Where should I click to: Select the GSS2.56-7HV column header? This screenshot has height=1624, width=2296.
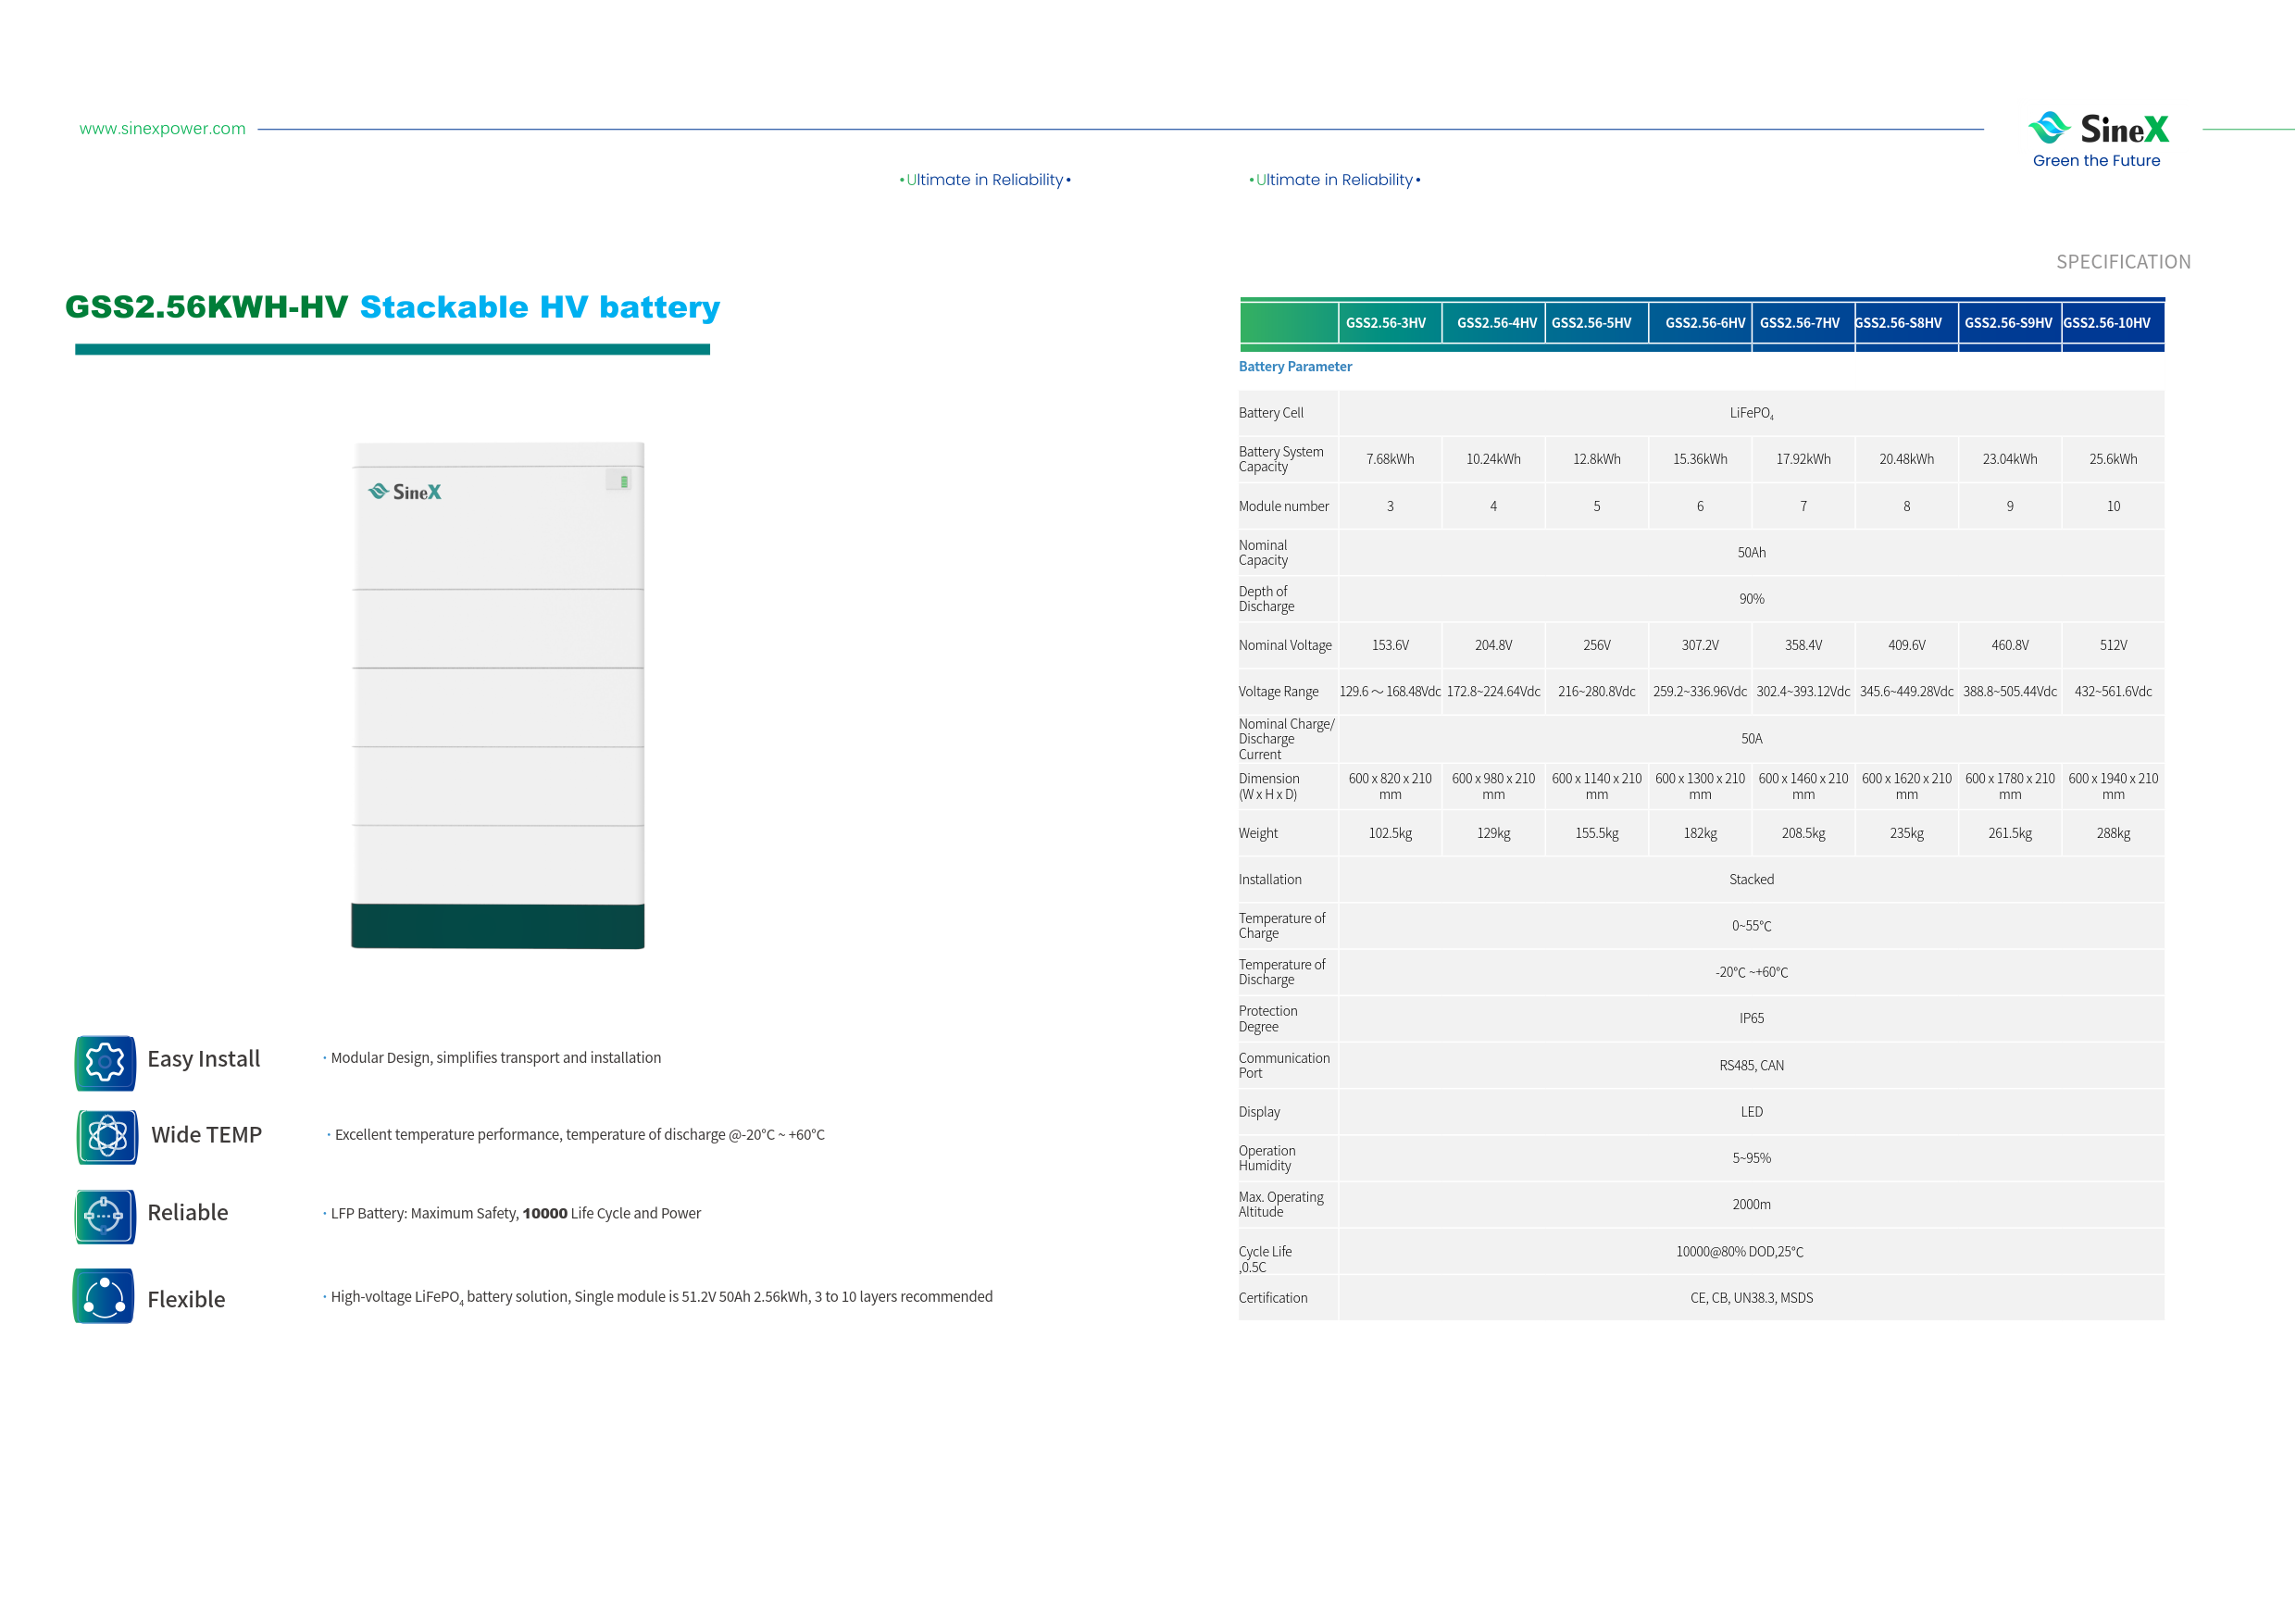[1803, 323]
